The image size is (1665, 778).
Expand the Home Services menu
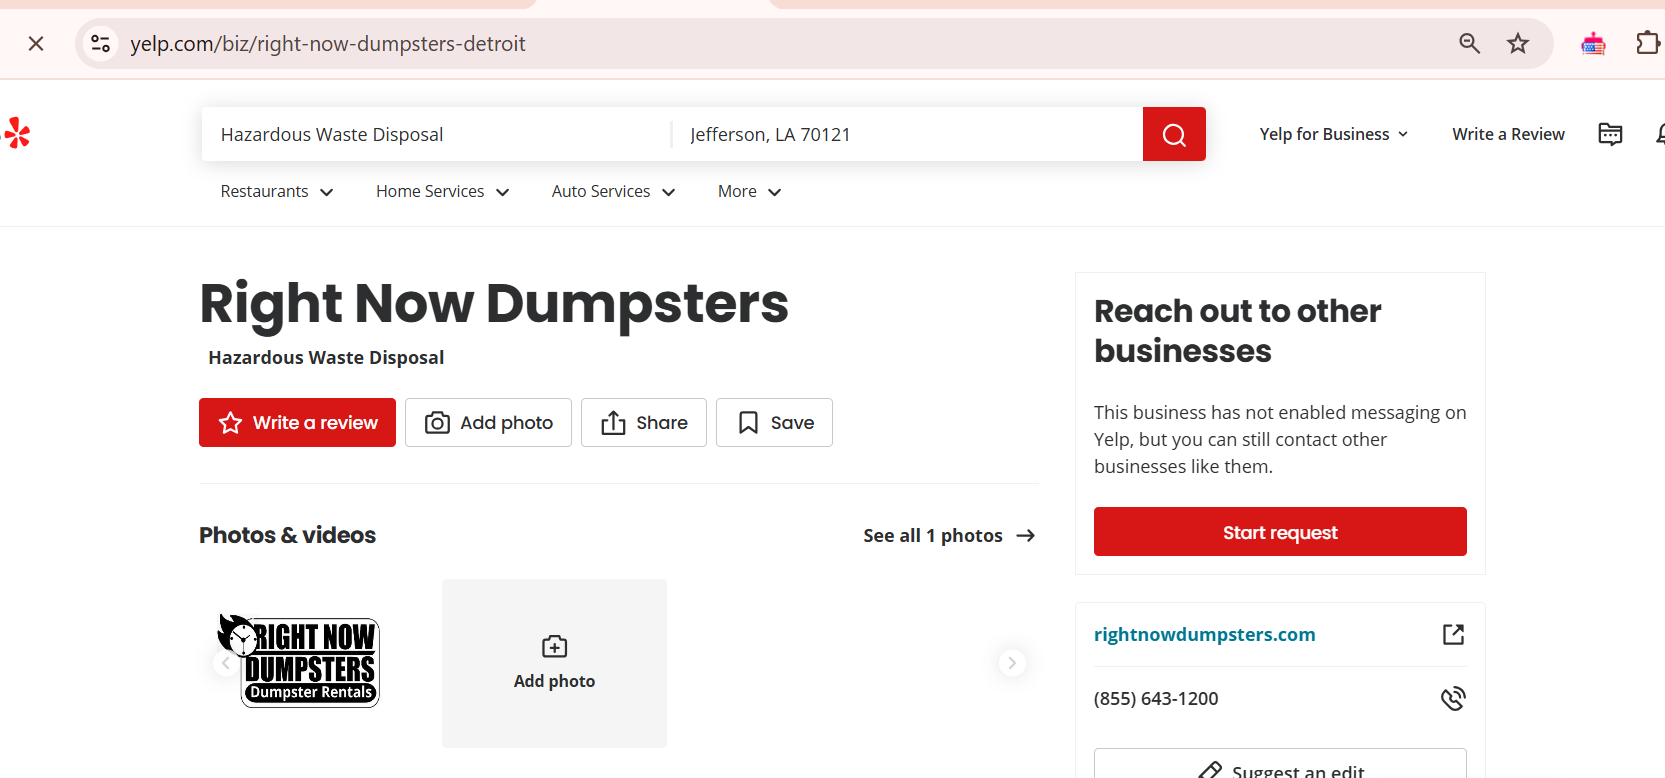point(443,192)
